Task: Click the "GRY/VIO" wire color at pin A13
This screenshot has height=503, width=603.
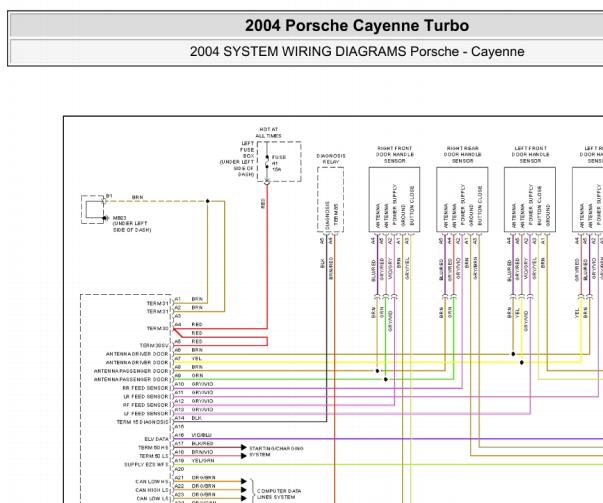Action: [x=202, y=410]
